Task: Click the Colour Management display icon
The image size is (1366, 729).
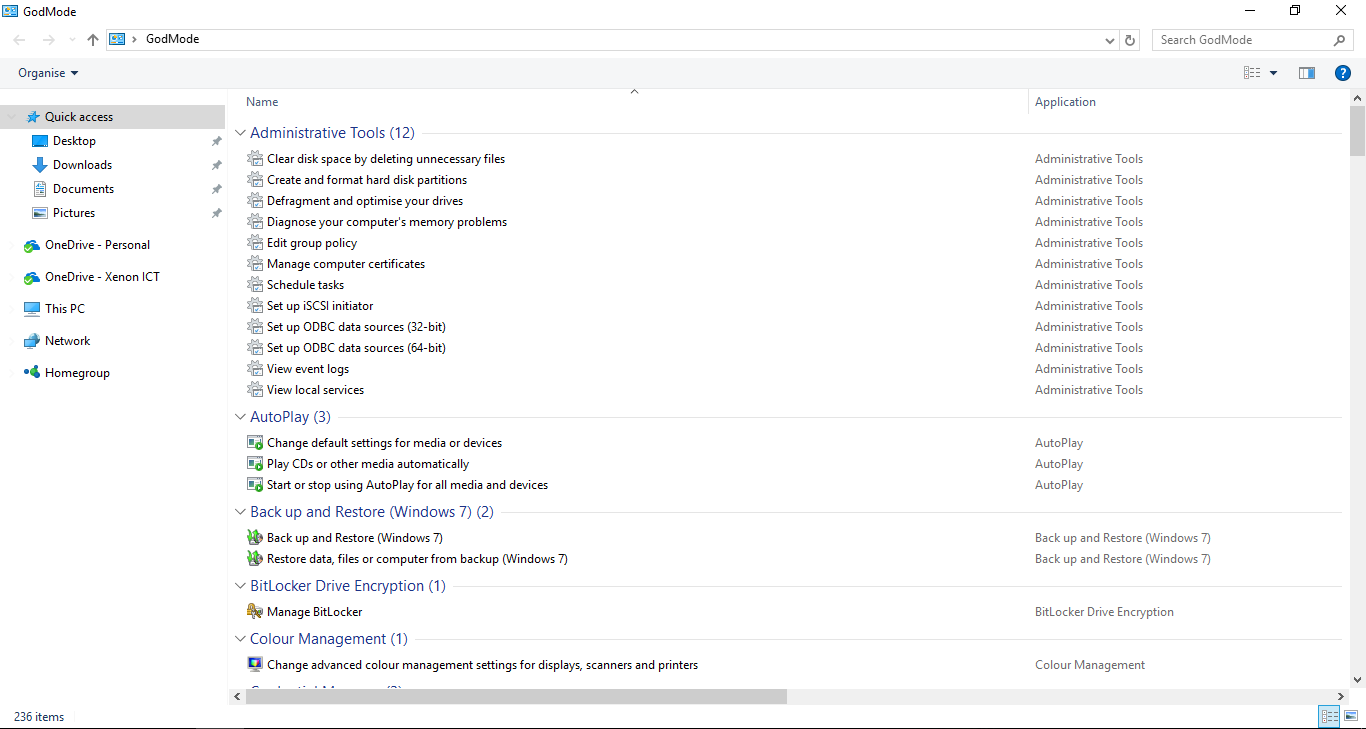Action: pos(255,665)
